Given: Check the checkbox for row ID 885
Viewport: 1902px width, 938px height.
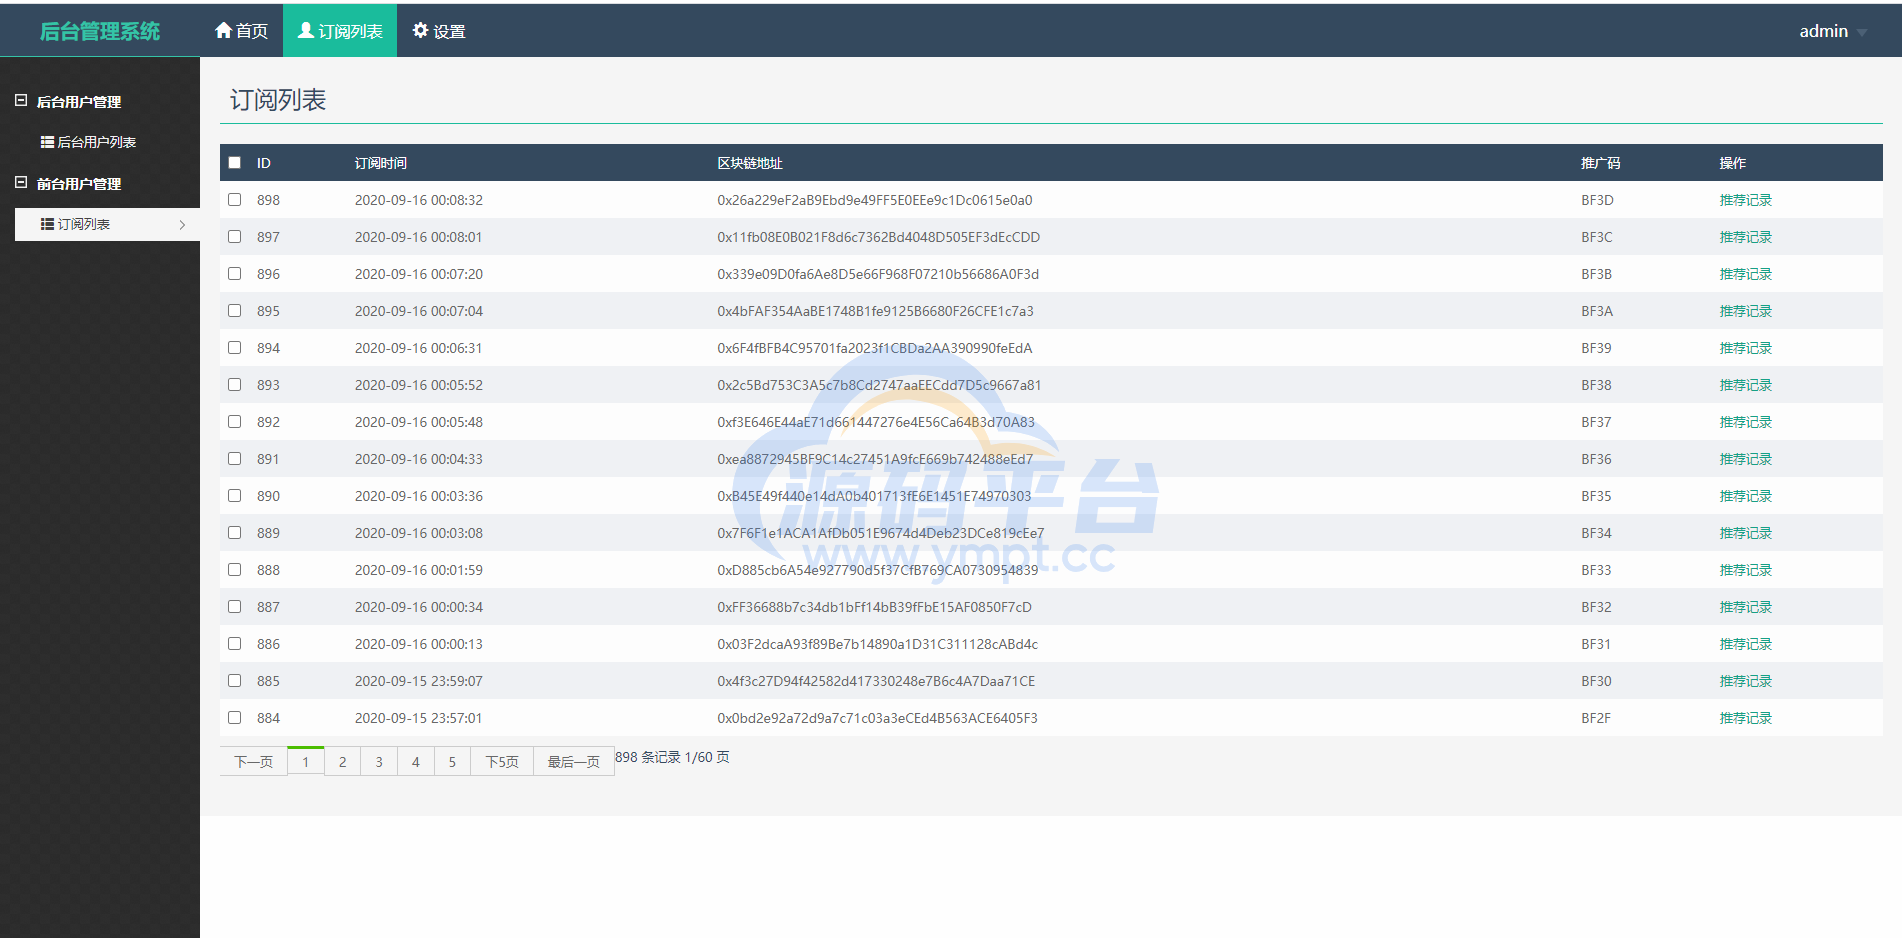Looking at the screenshot, I should [x=234, y=680].
